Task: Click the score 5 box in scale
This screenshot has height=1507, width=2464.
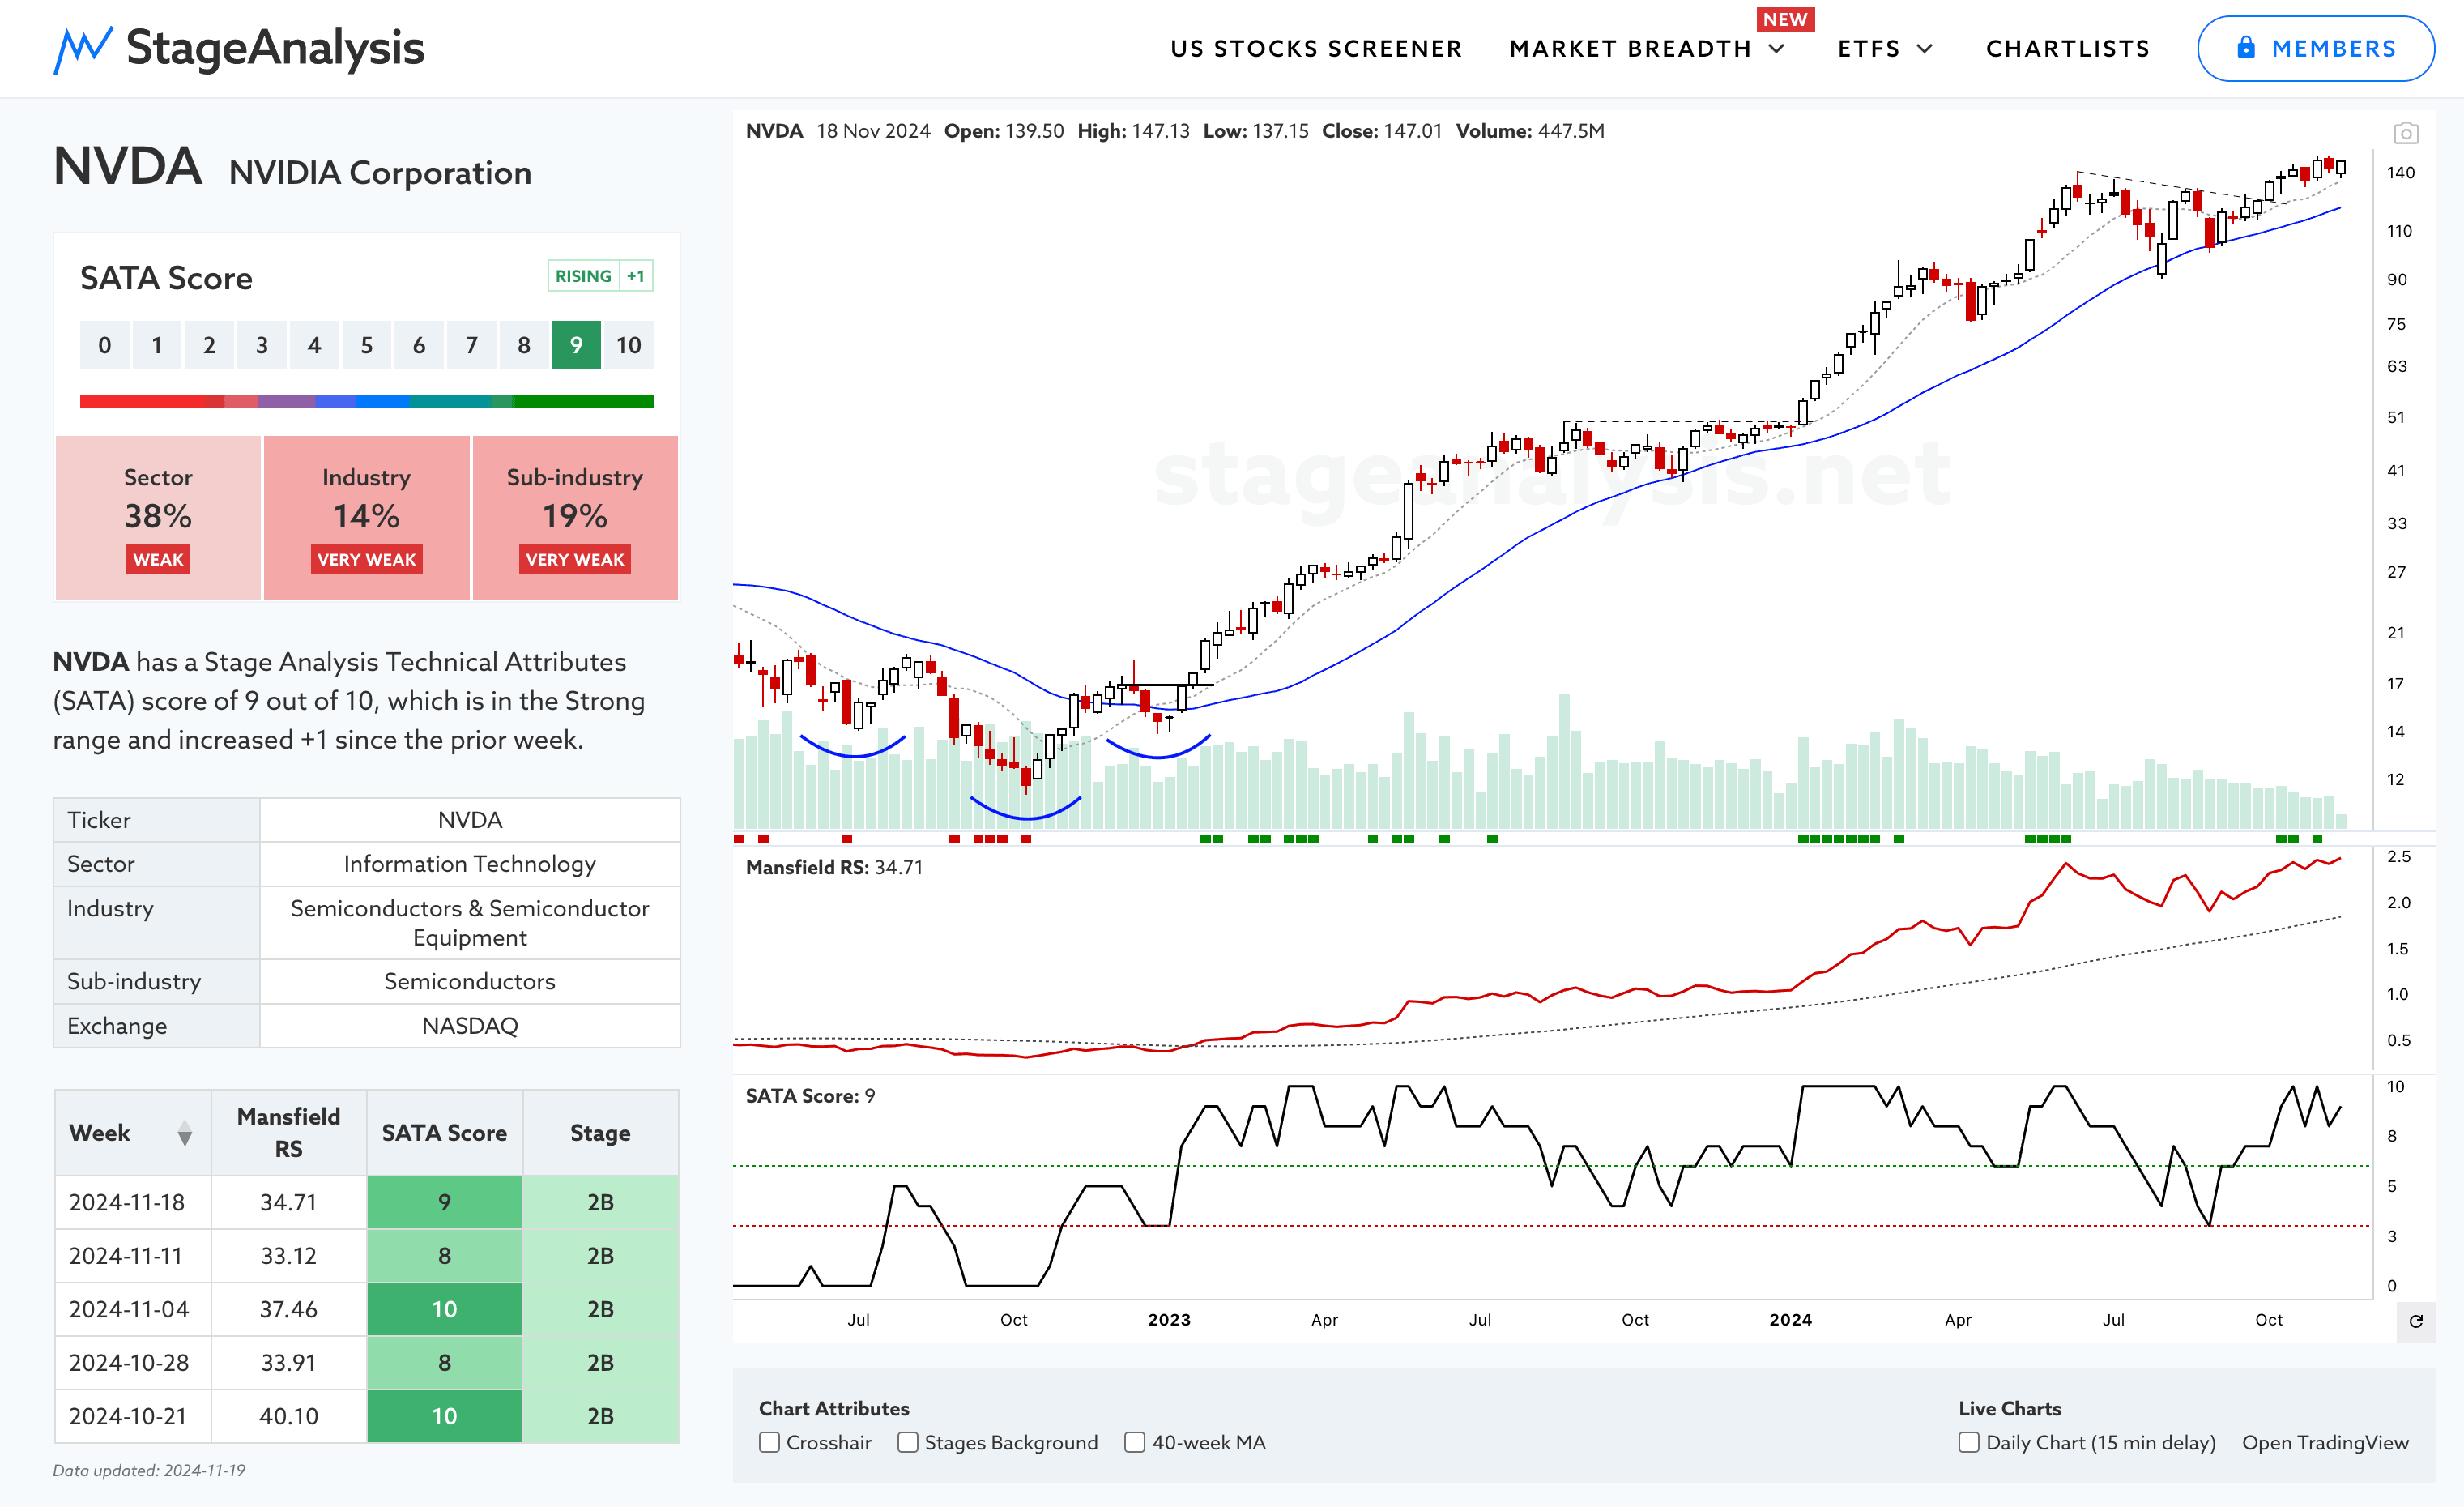Action: click(x=366, y=345)
